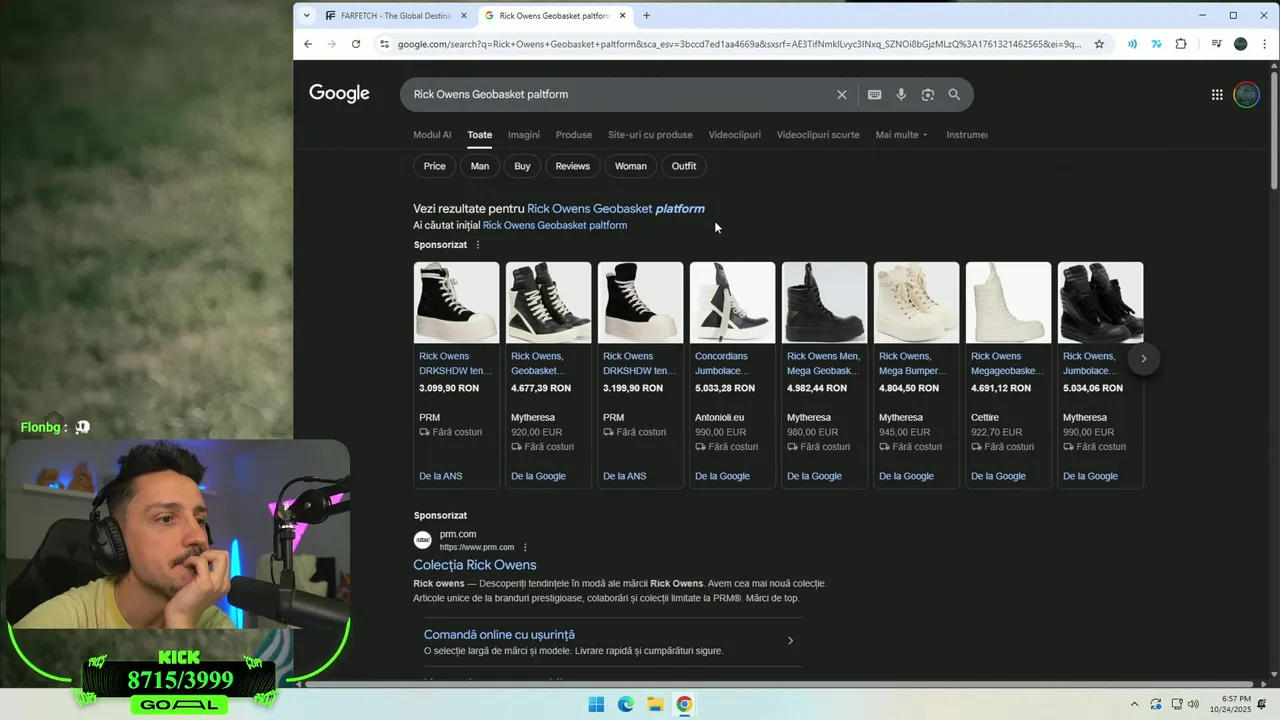Apply the Reviews filter chip
The width and height of the screenshot is (1280, 720).
coord(573,166)
